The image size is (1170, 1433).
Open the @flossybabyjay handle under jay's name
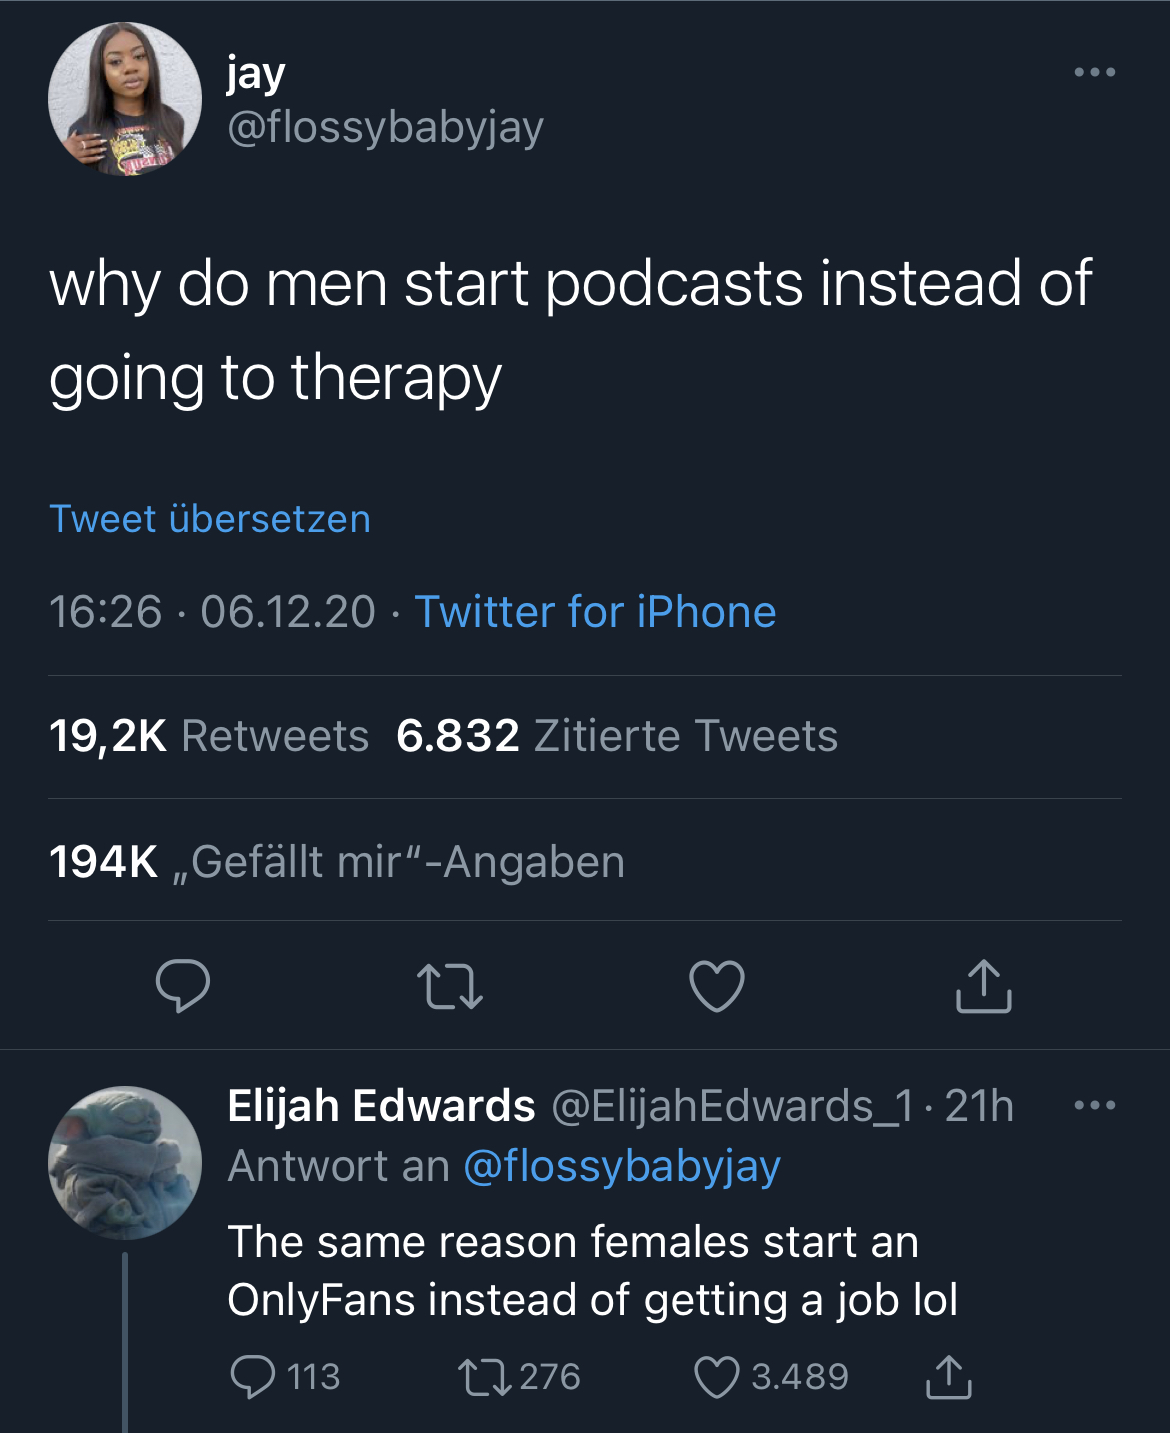click(386, 127)
